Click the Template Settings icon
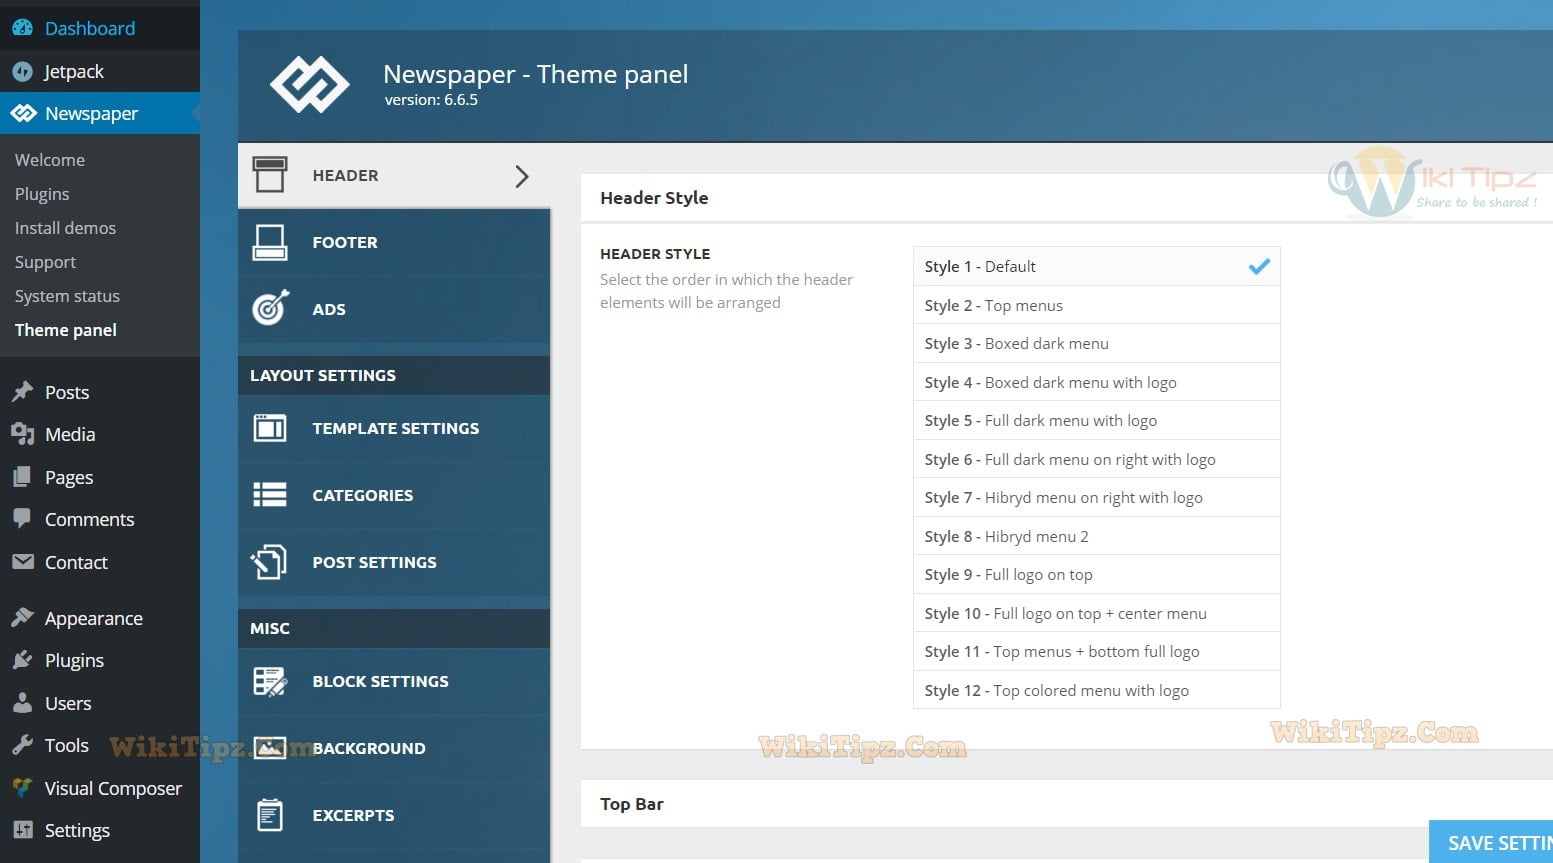 270,428
